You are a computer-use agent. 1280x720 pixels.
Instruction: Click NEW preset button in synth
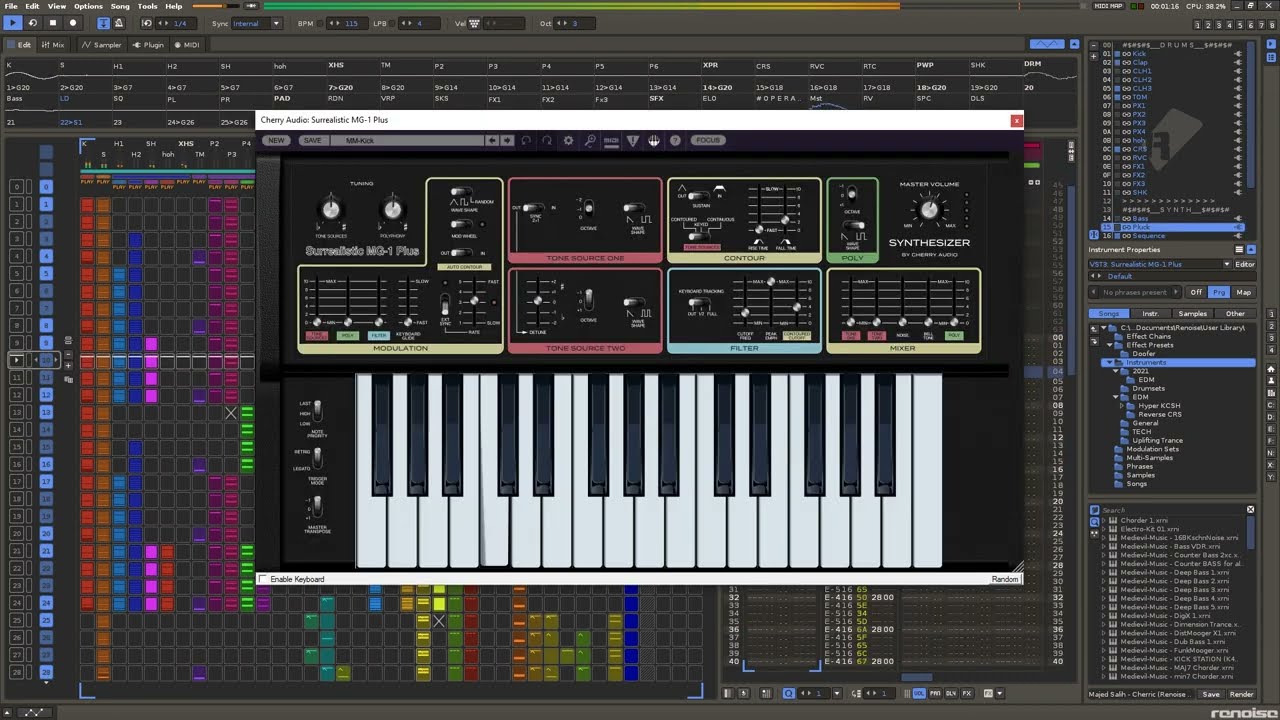click(x=275, y=140)
